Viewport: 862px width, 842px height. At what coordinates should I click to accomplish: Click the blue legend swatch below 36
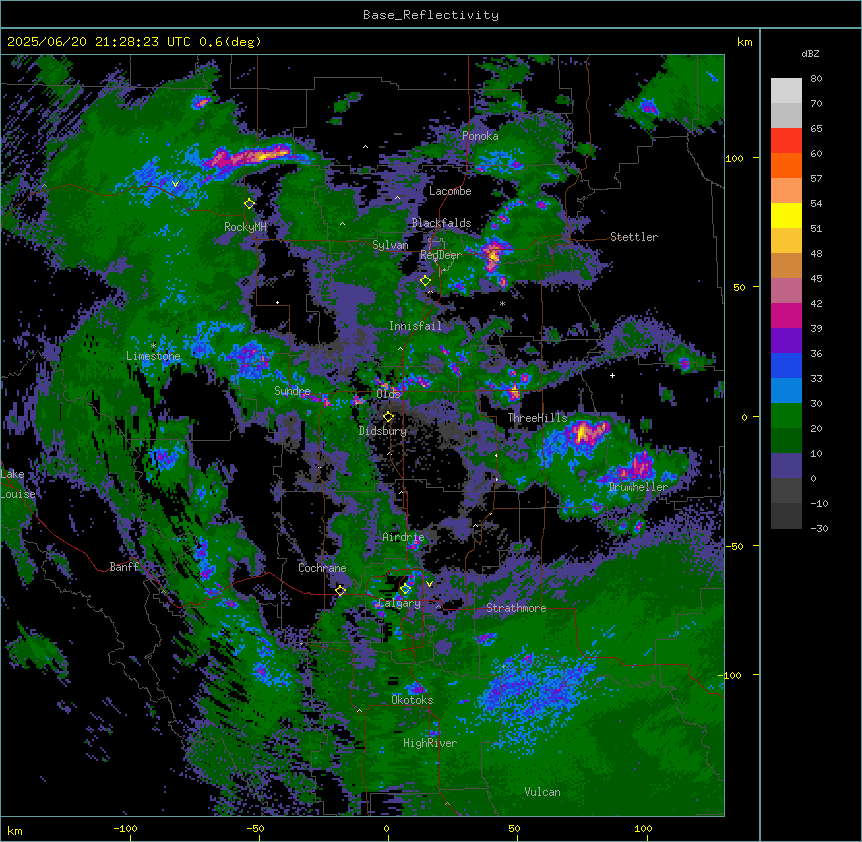(x=786, y=365)
